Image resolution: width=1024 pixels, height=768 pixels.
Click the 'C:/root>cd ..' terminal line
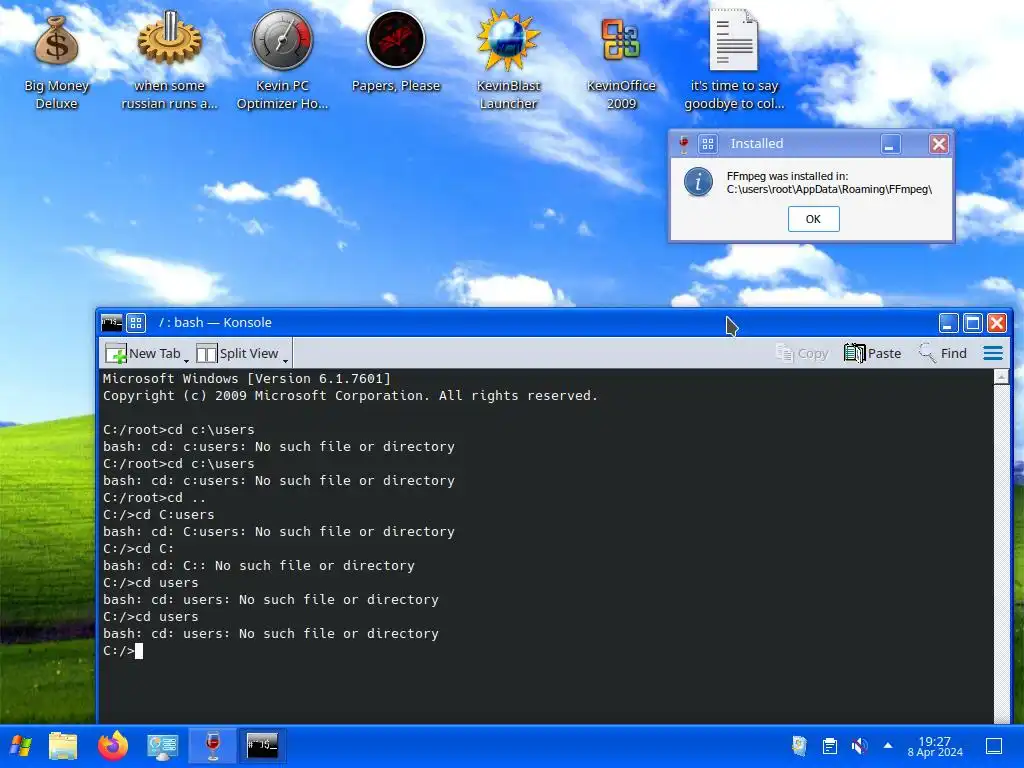tap(154, 498)
